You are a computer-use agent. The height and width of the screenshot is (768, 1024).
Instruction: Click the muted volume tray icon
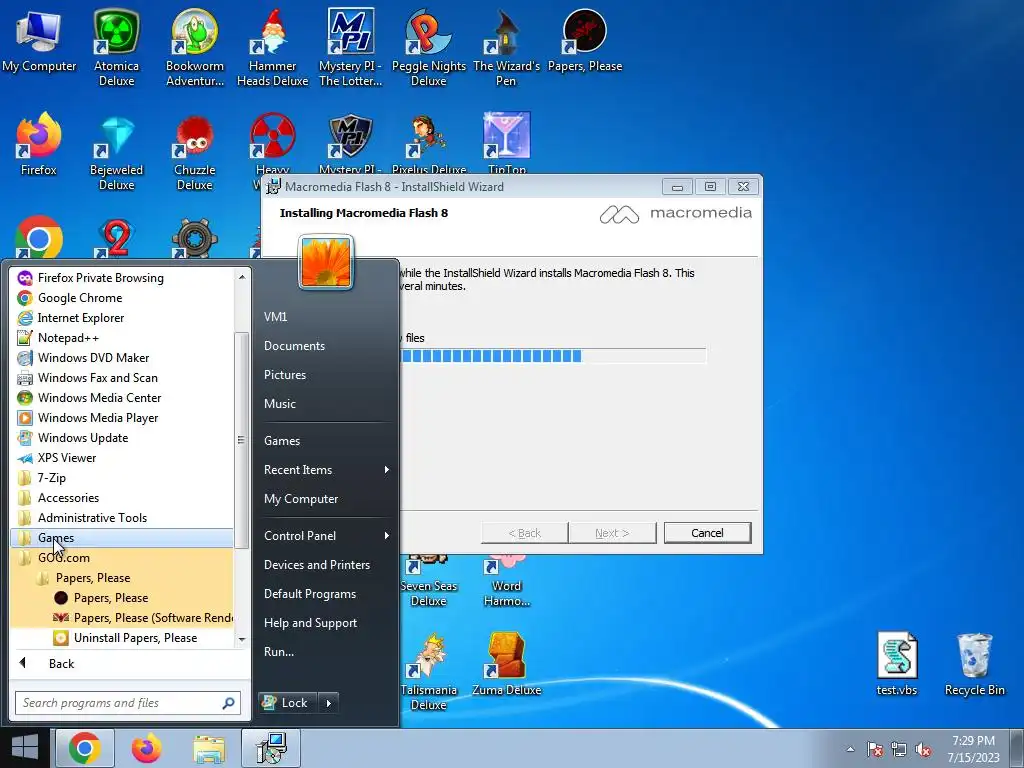[x=923, y=749]
